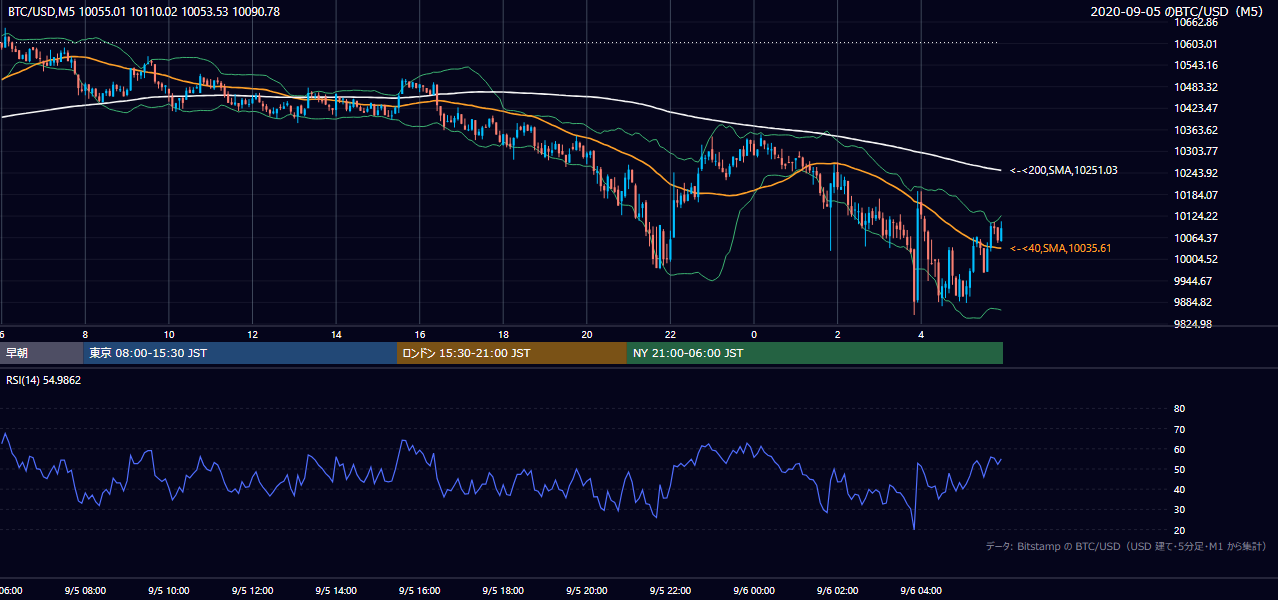Click the BTC/USD,M5 OHLC header text

click(144, 12)
